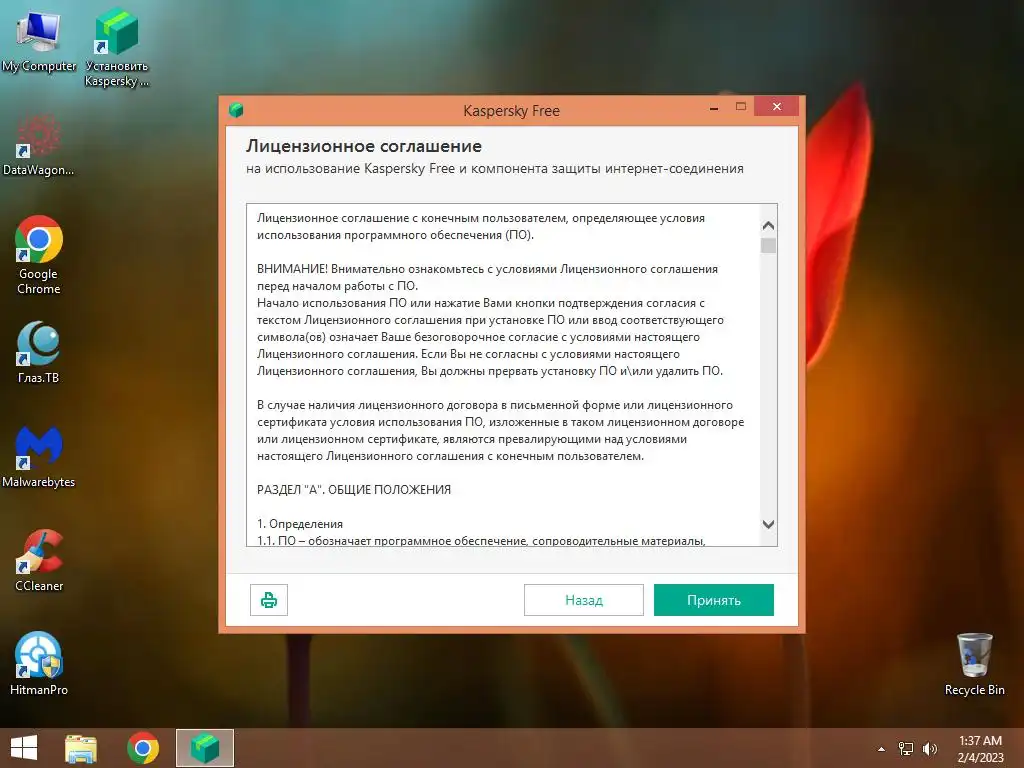Screen dimensions: 1024x768
Task: Select the Recycle Bin icon
Action: [974, 664]
